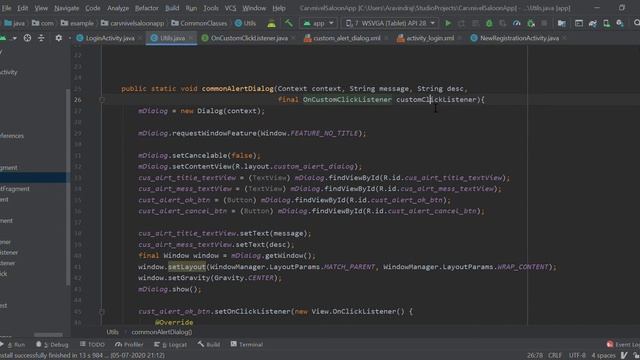Open the SDK Manager icon
The width and height of the screenshot is (640, 360).
(620, 23)
